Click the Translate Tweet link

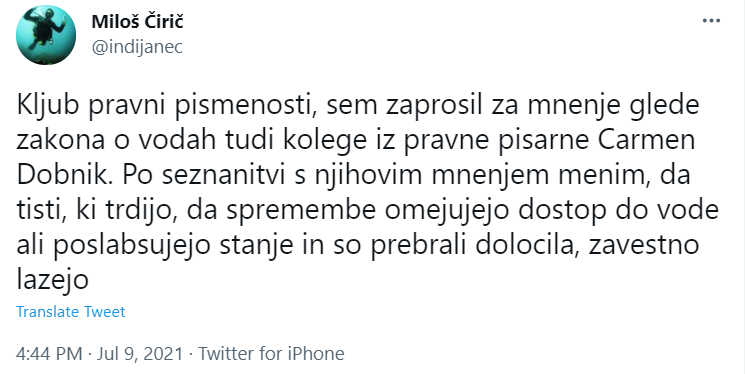71,312
